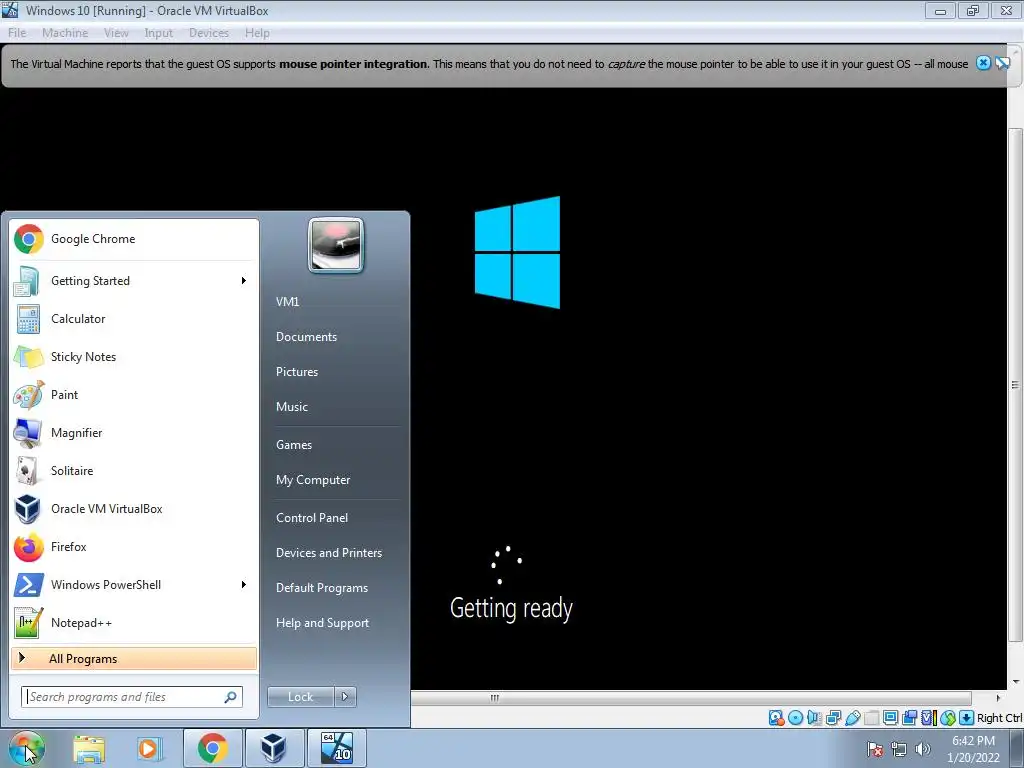The image size is (1024, 768).
Task: Open Action Center flag tray icon
Action: 875,748
